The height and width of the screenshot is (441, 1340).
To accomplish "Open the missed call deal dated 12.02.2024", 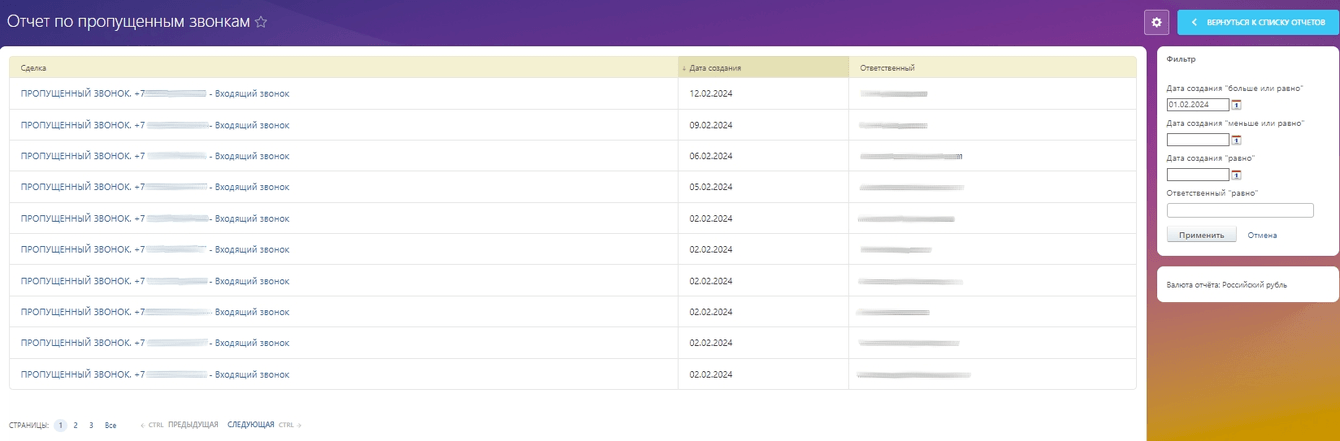I will (155, 94).
